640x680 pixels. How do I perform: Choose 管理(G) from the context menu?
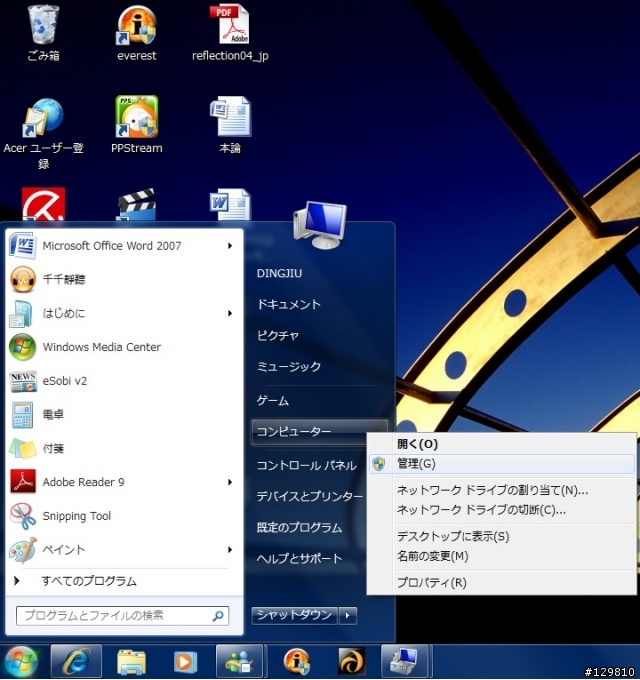pos(501,464)
